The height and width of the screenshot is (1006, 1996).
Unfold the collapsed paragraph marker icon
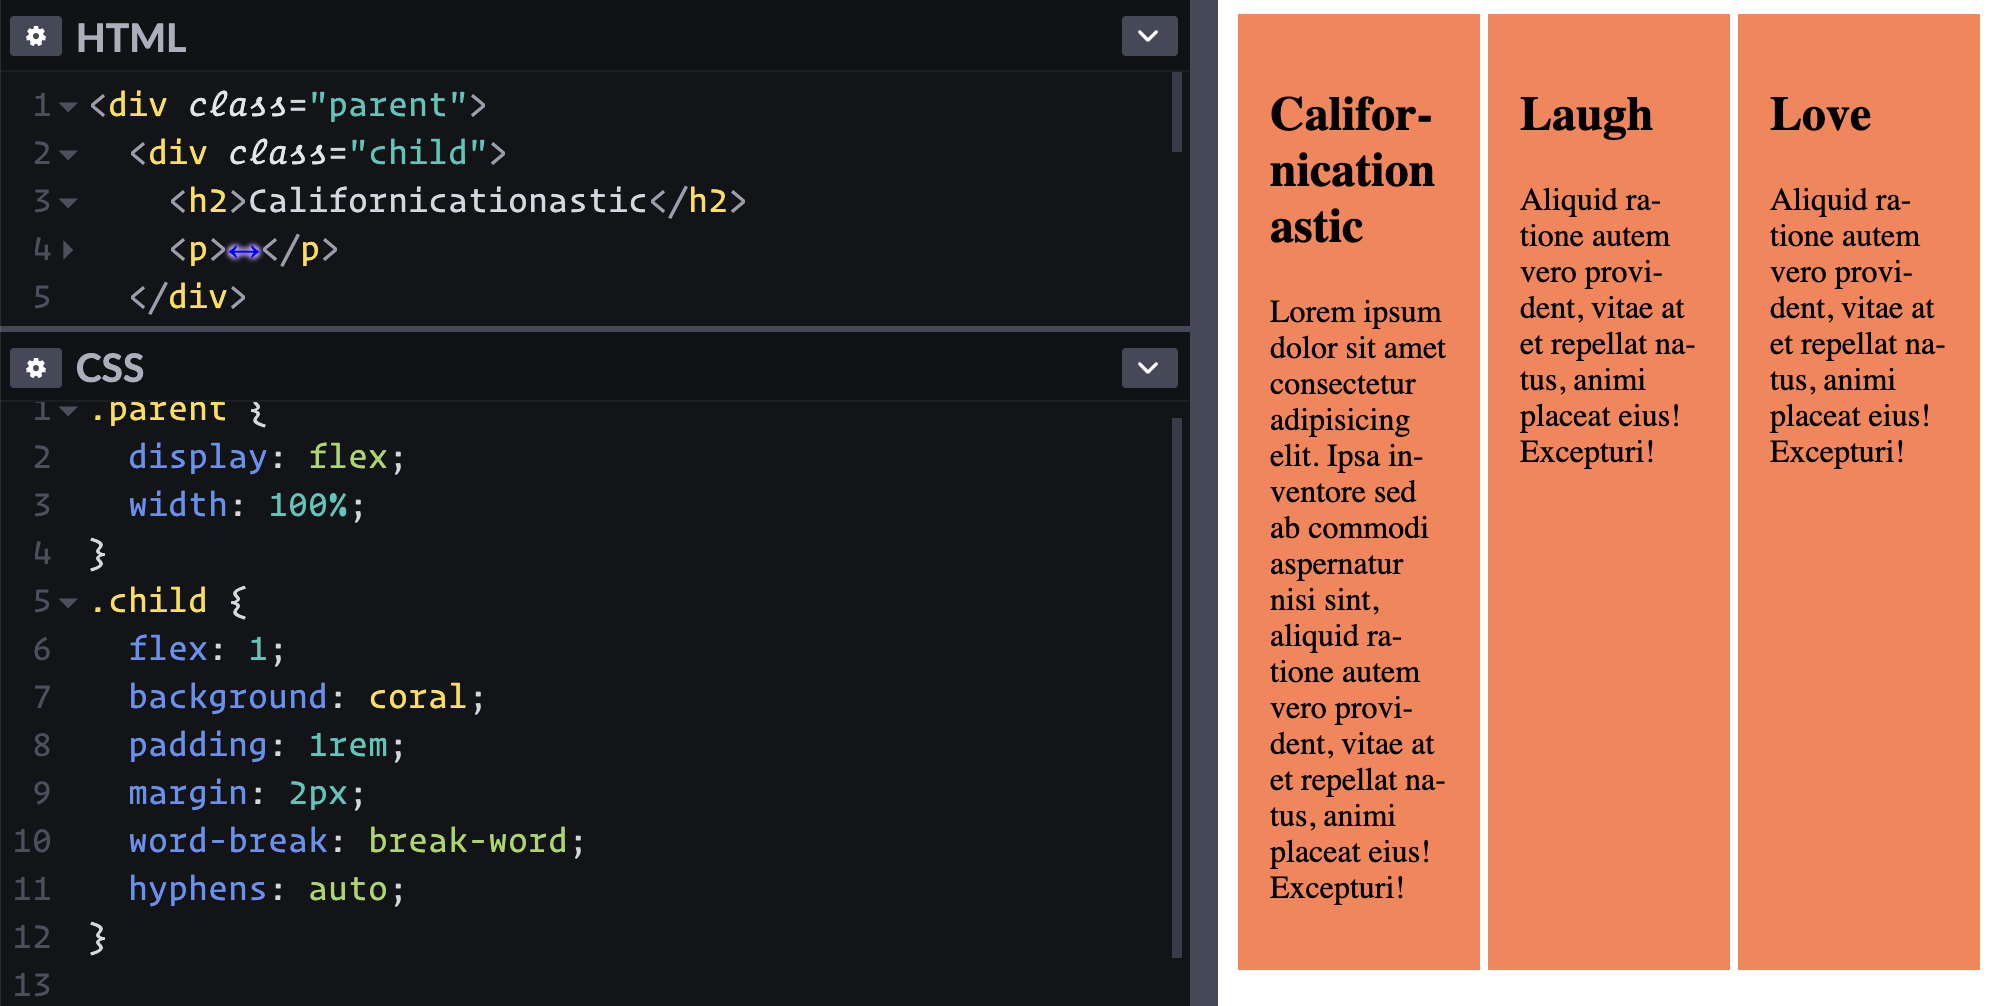(x=244, y=251)
